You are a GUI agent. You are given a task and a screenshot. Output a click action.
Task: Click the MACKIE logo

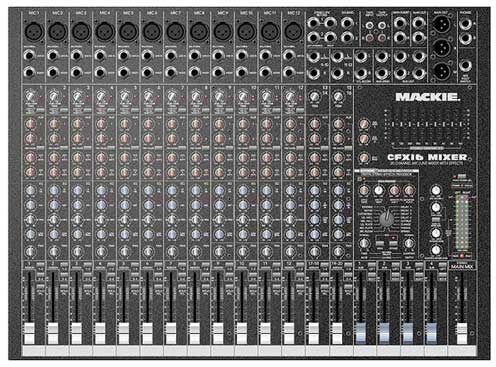pyautogui.click(x=428, y=97)
